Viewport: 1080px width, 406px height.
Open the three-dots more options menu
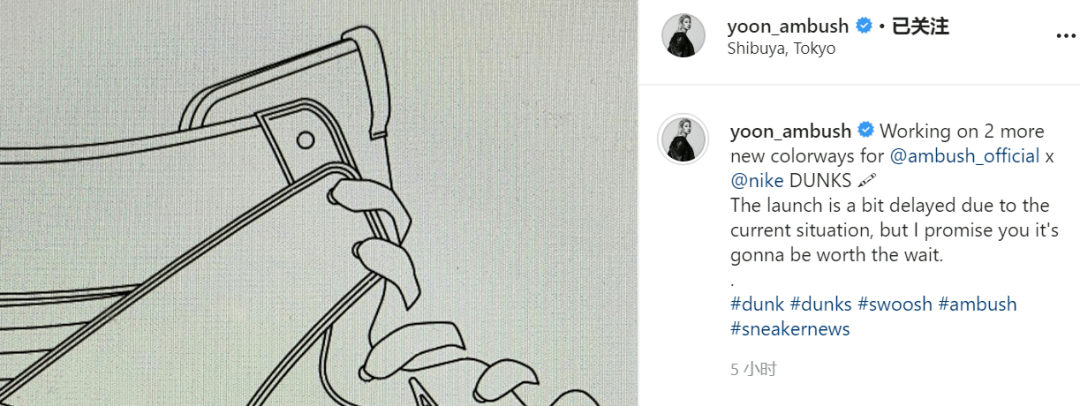point(1067,36)
